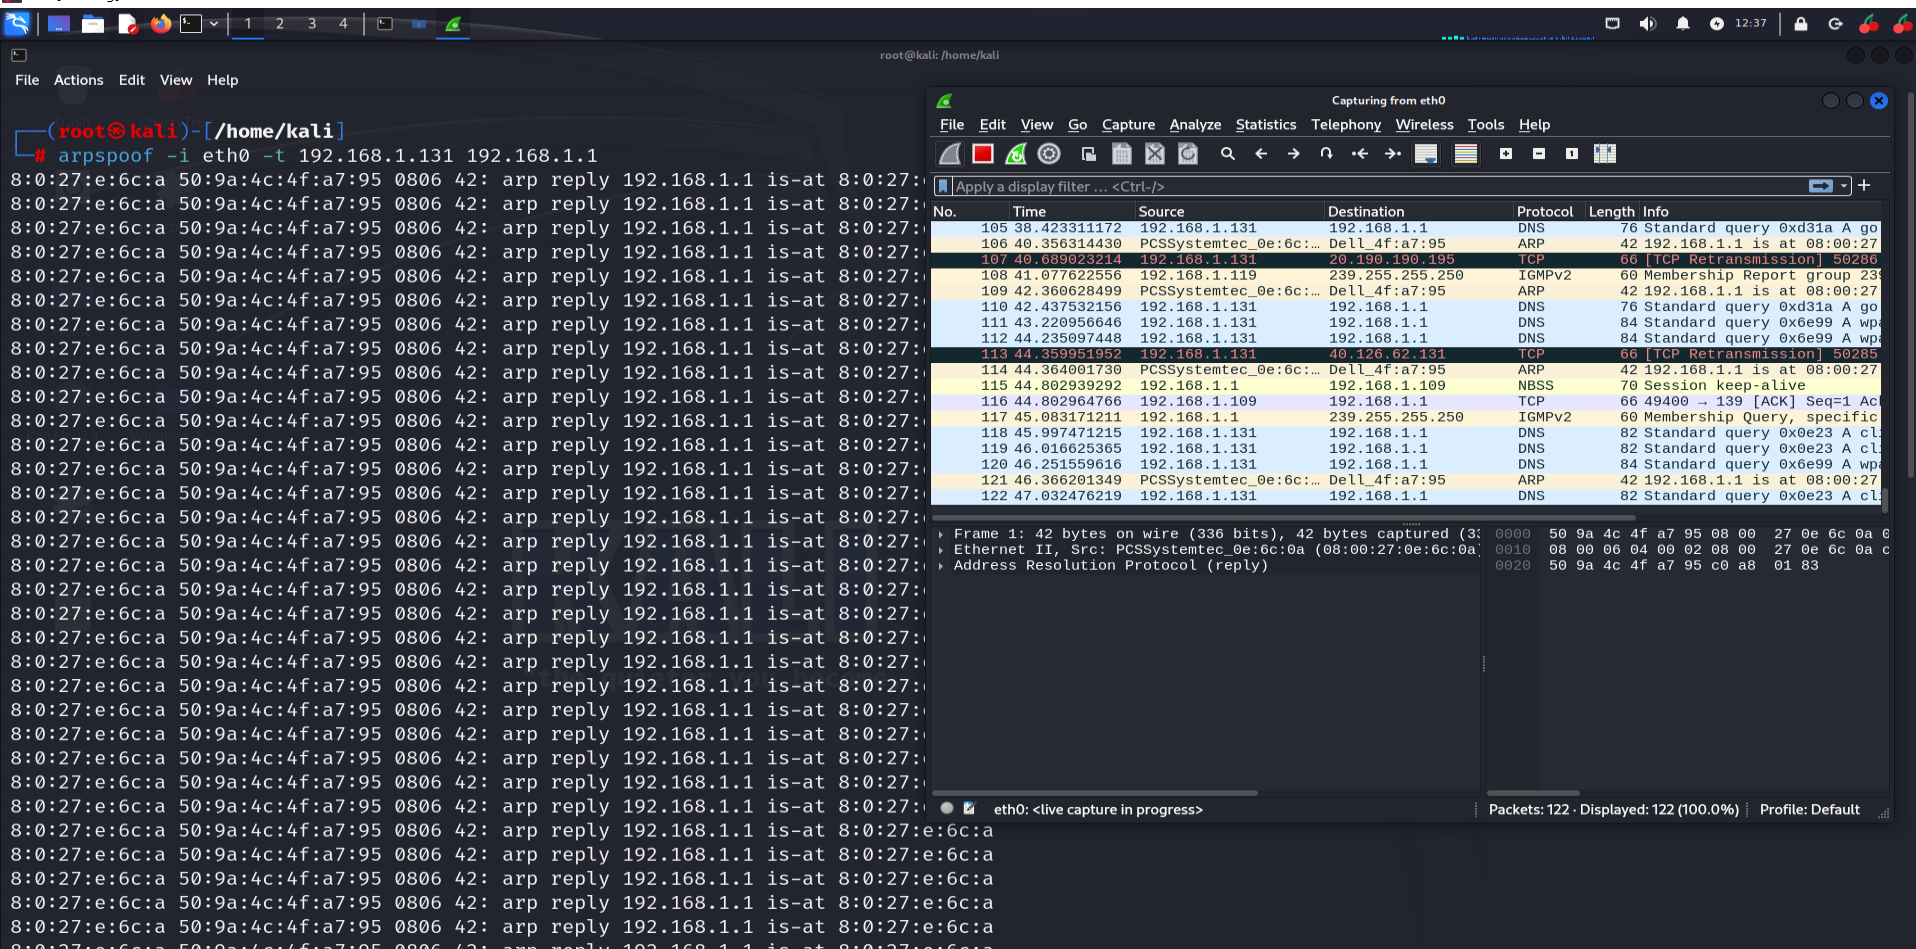Screen dimensions: 1916x949
Task: Open the volume control in system tray
Action: (x=1648, y=24)
